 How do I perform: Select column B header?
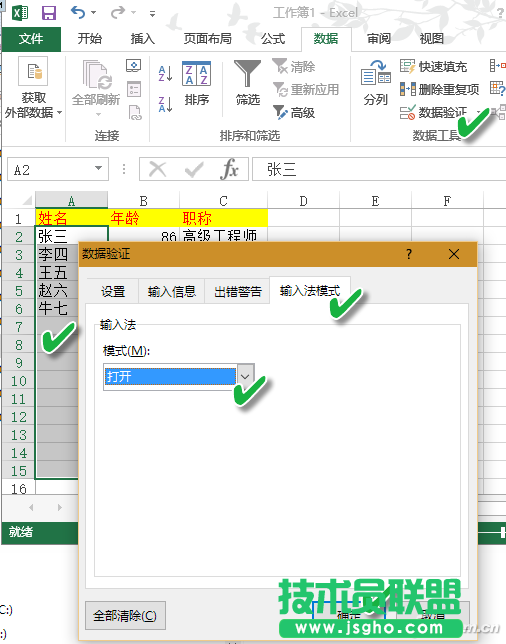click(143, 201)
